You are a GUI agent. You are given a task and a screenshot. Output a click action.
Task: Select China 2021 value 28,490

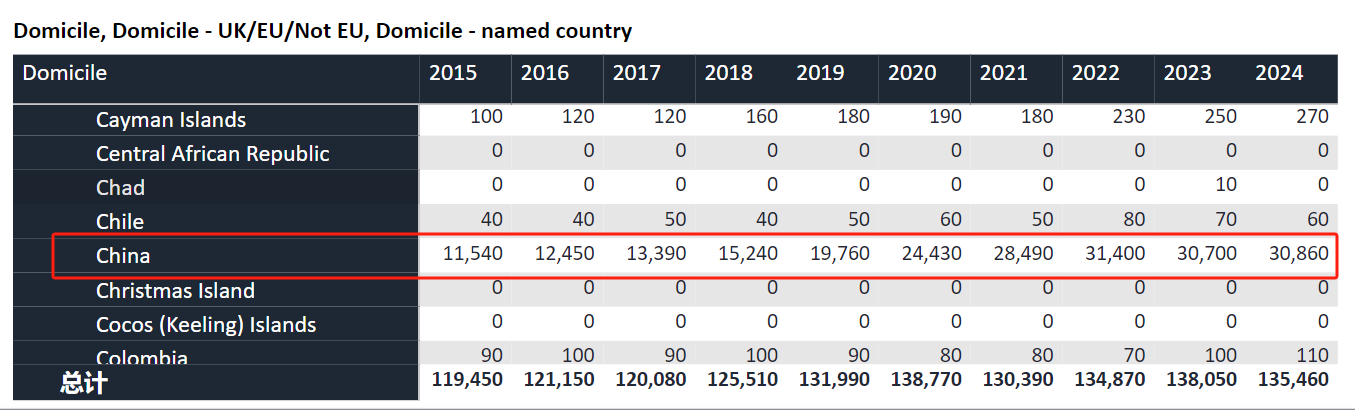coord(1024,254)
